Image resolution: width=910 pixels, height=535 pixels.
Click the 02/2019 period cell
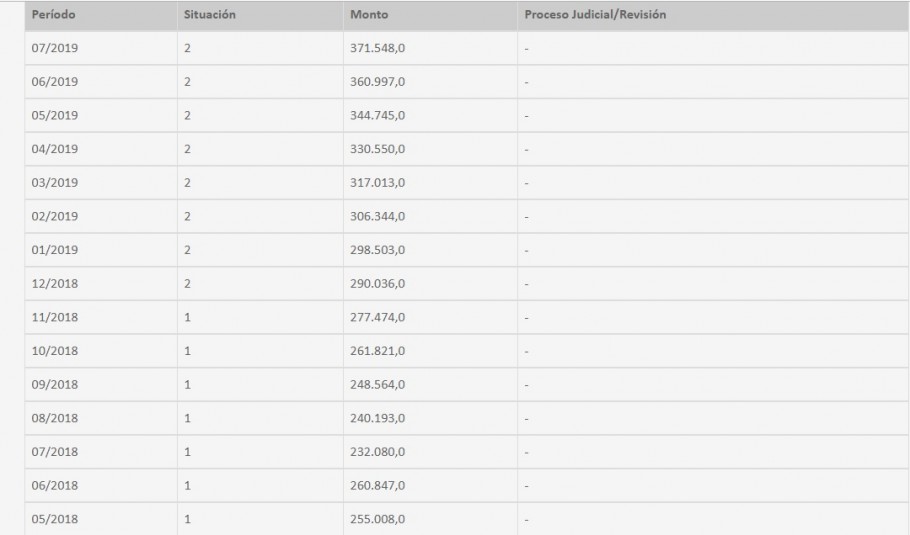pos(56,216)
